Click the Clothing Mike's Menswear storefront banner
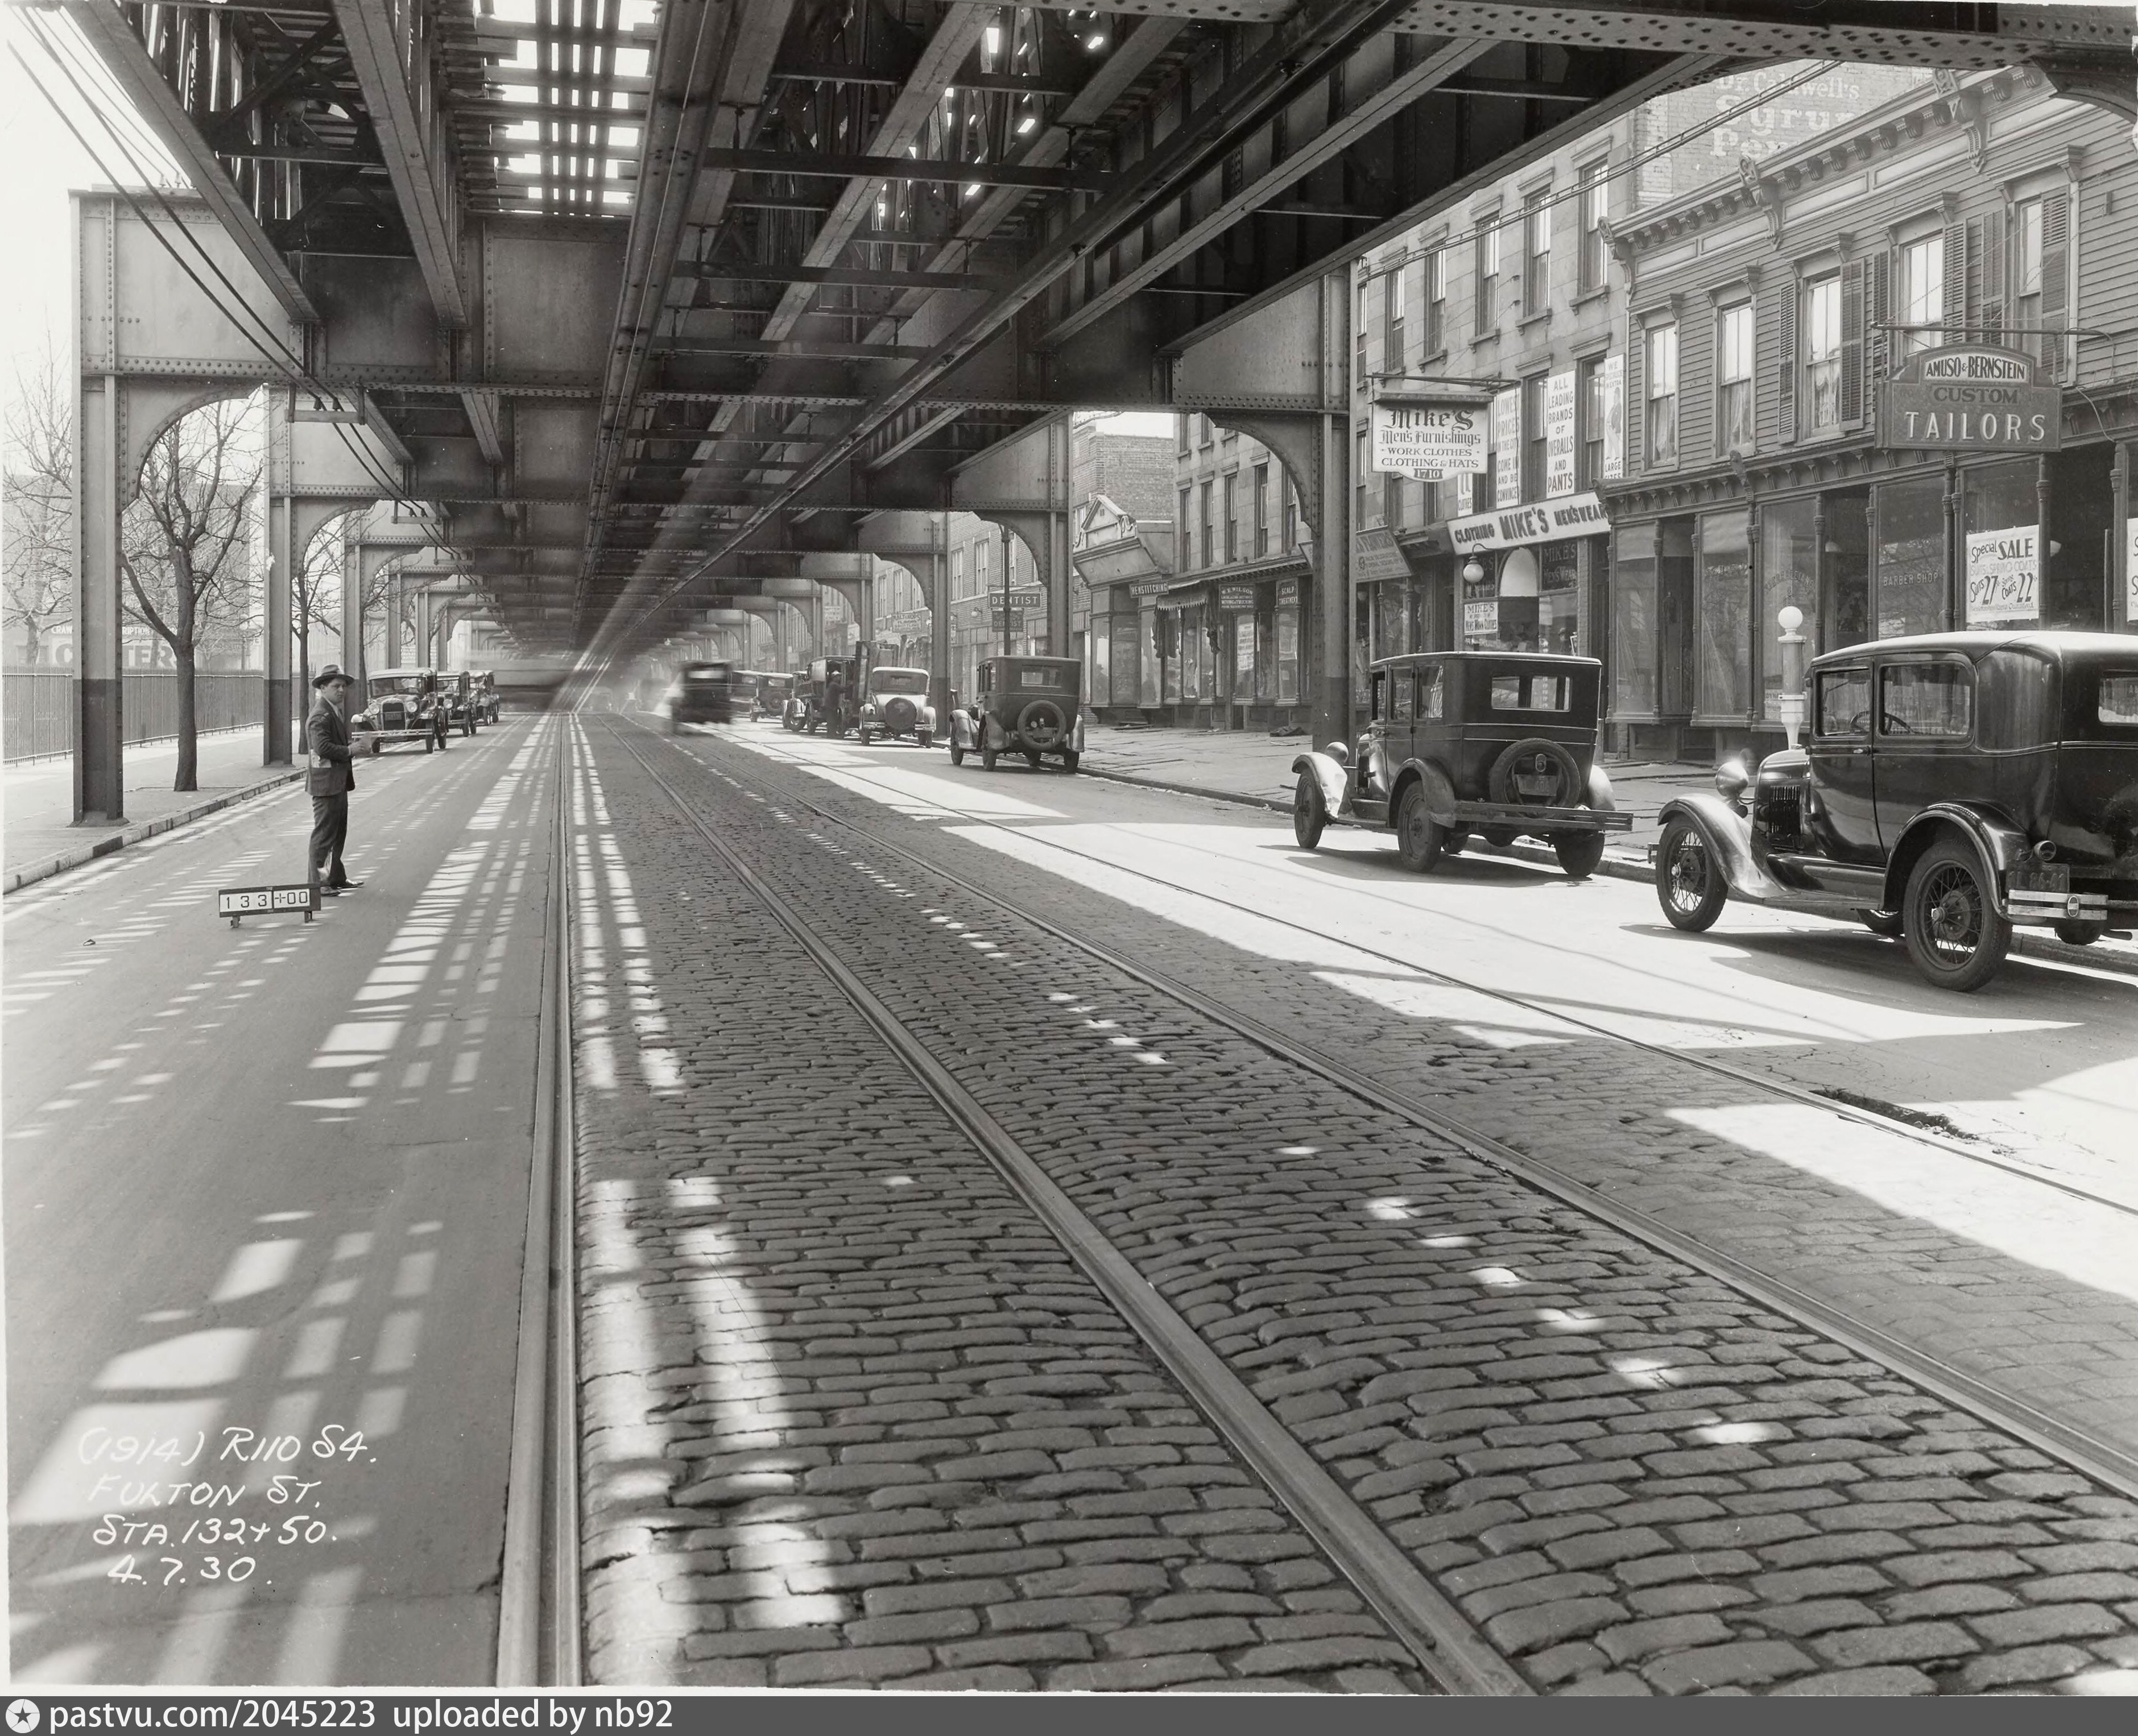The height and width of the screenshot is (1736, 2138). [x=1528, y=526]
